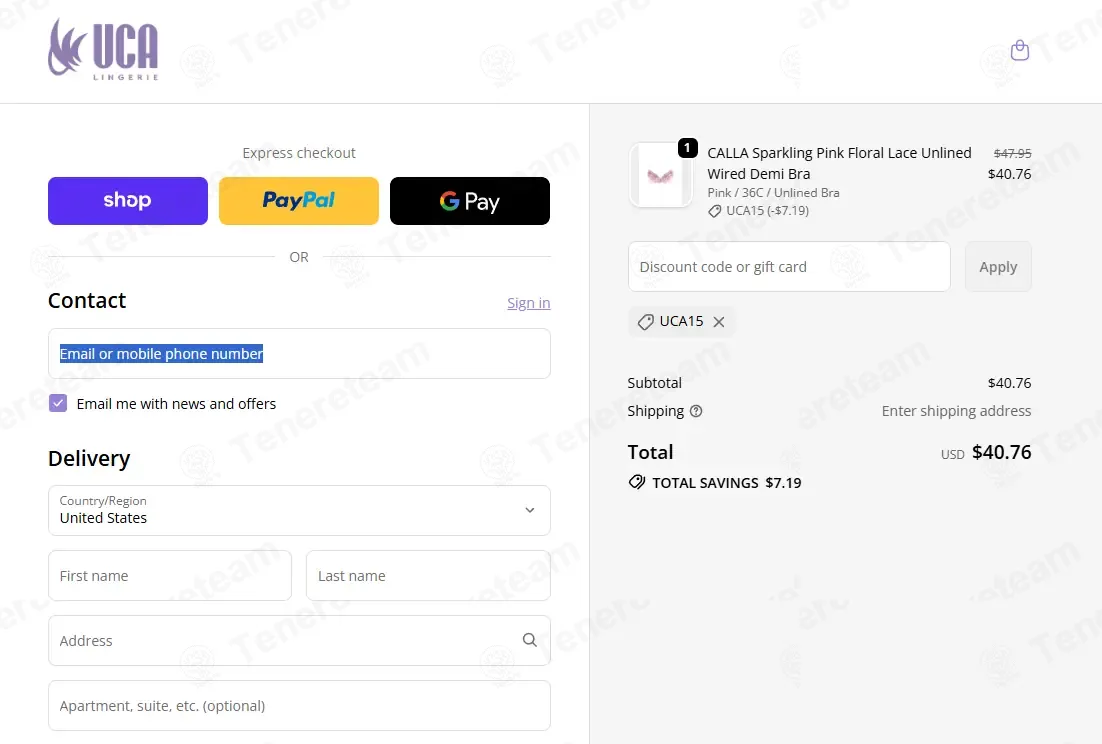Screen dimensions: 1102x744
Task: Open the shopping bag cart icon
Action: click(x=1020, y=51)
